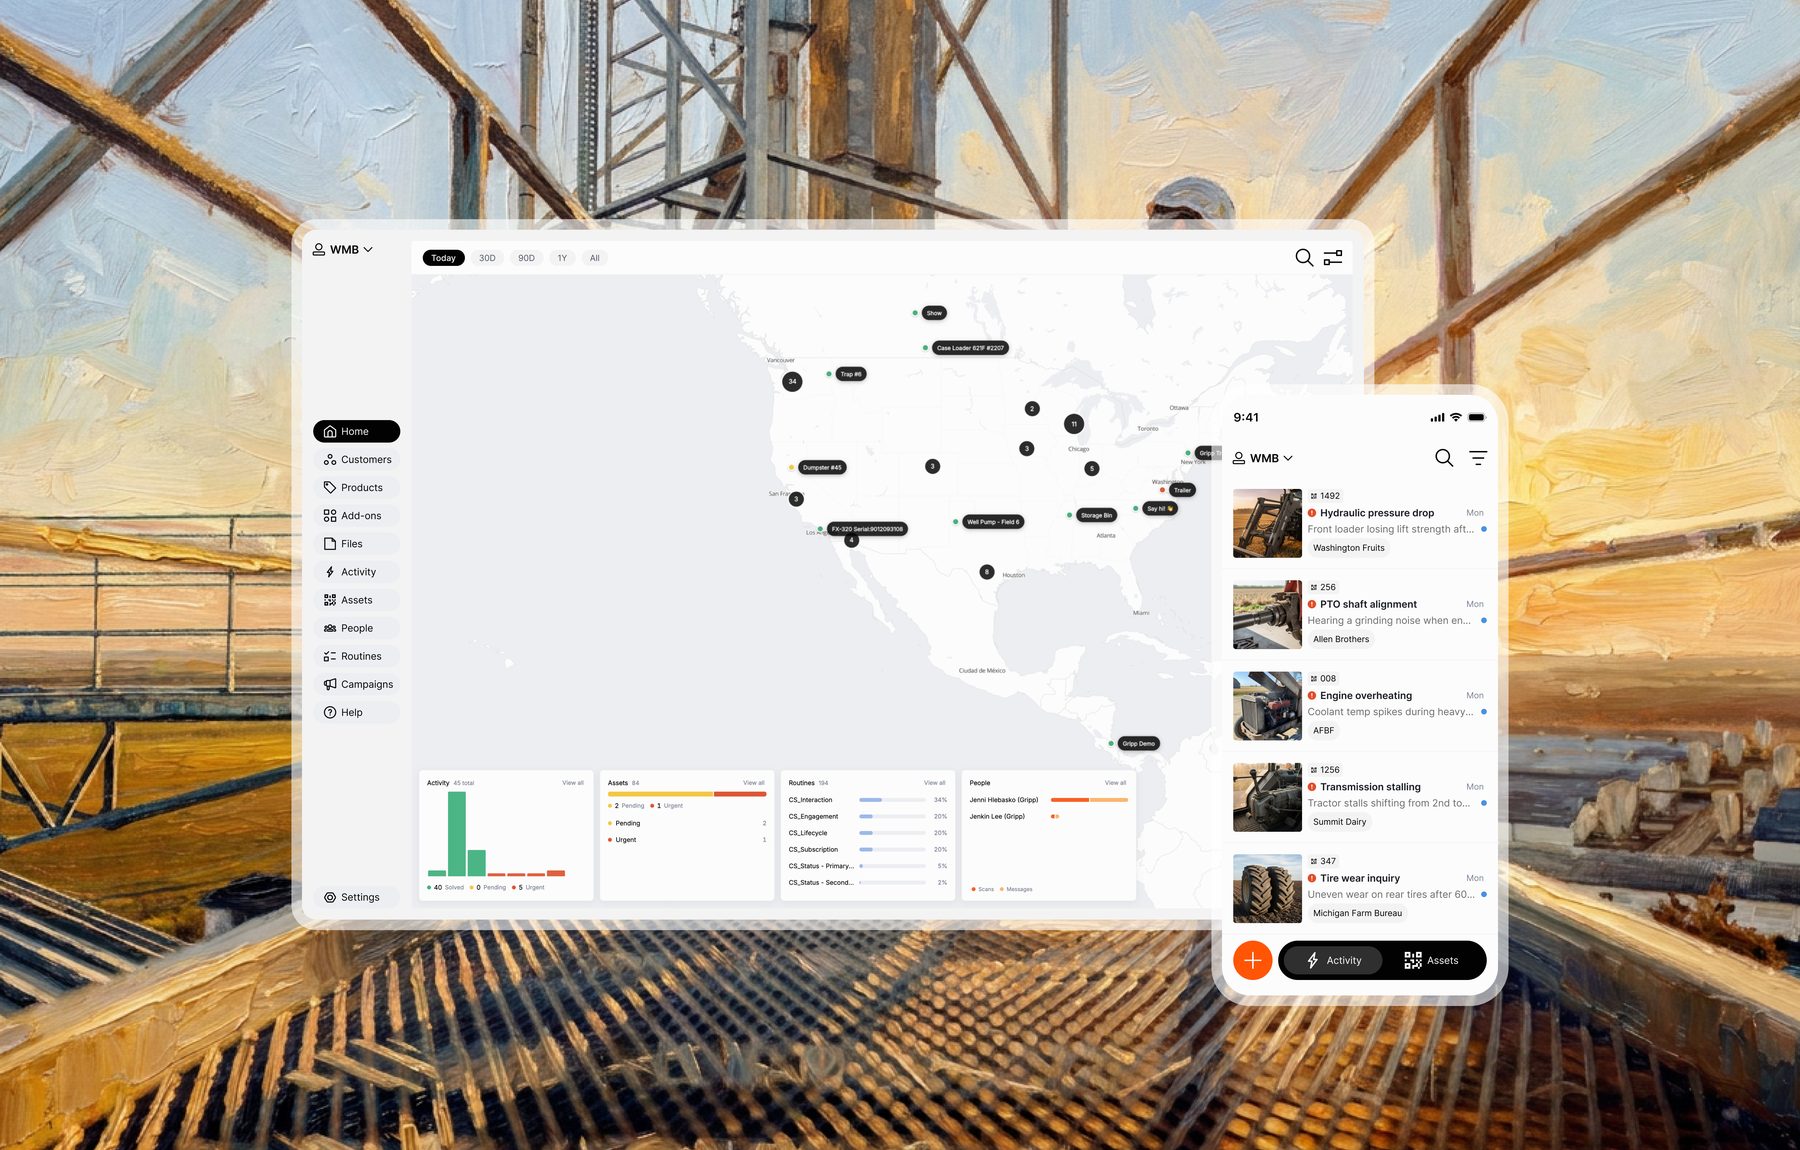The width and height of the screenshot is (1800, 1150).
Task: Click the Dumpster #45 map pin
Action: 822,467
